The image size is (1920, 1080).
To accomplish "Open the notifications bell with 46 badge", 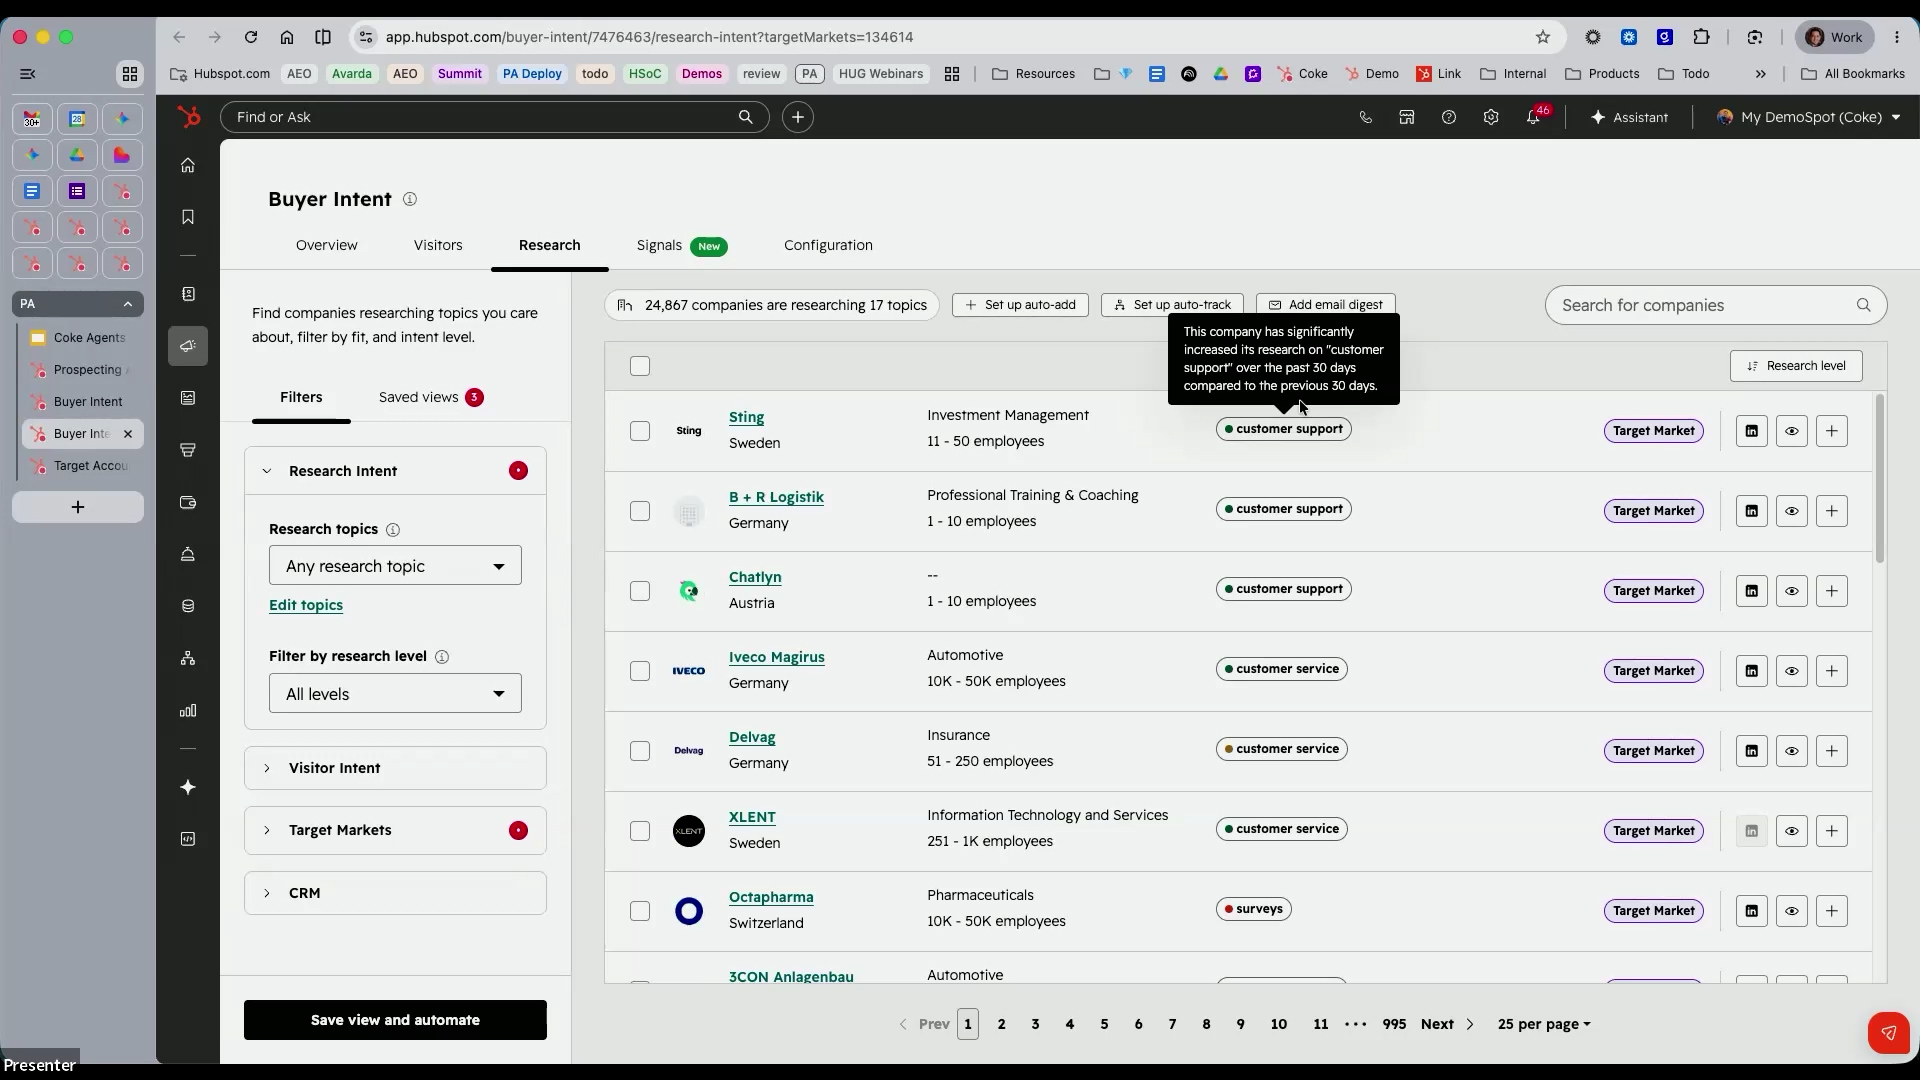I will pos(1534,117).
